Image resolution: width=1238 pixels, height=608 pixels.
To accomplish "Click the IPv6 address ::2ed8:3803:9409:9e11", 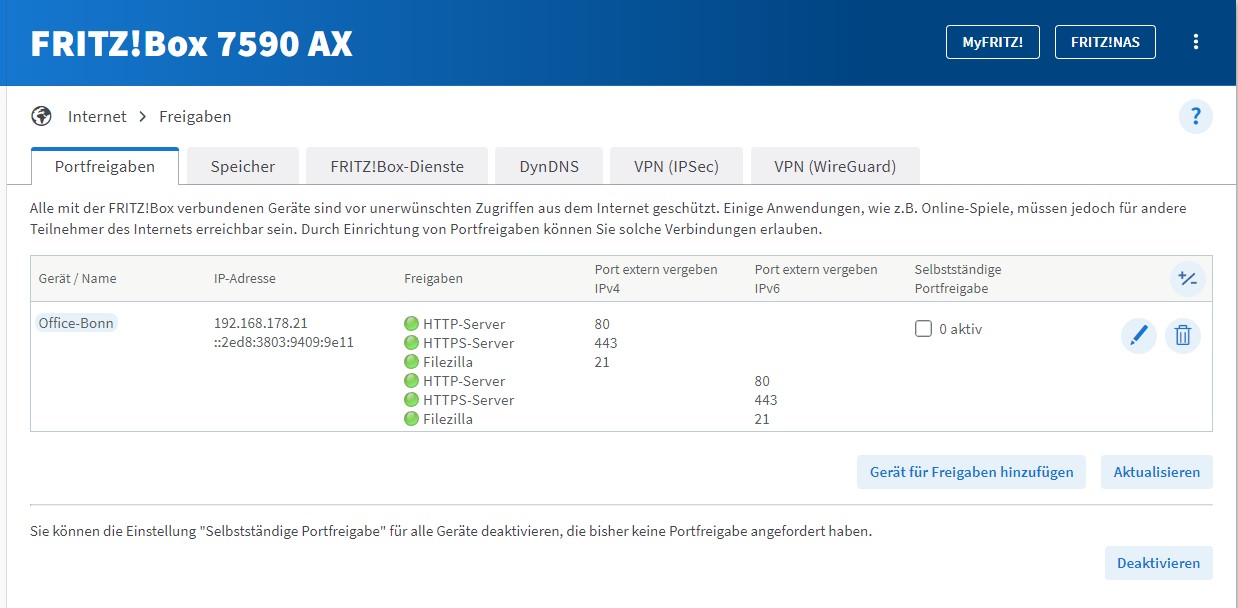I will pos(284,342).
